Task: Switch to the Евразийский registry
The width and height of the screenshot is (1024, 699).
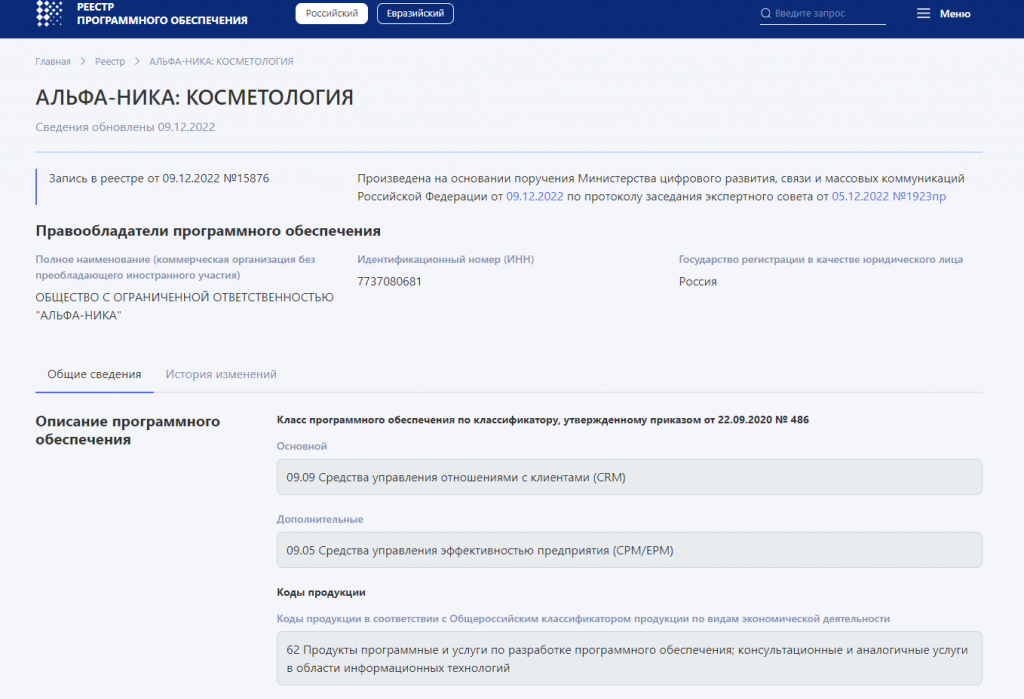Action: [415, 13]
